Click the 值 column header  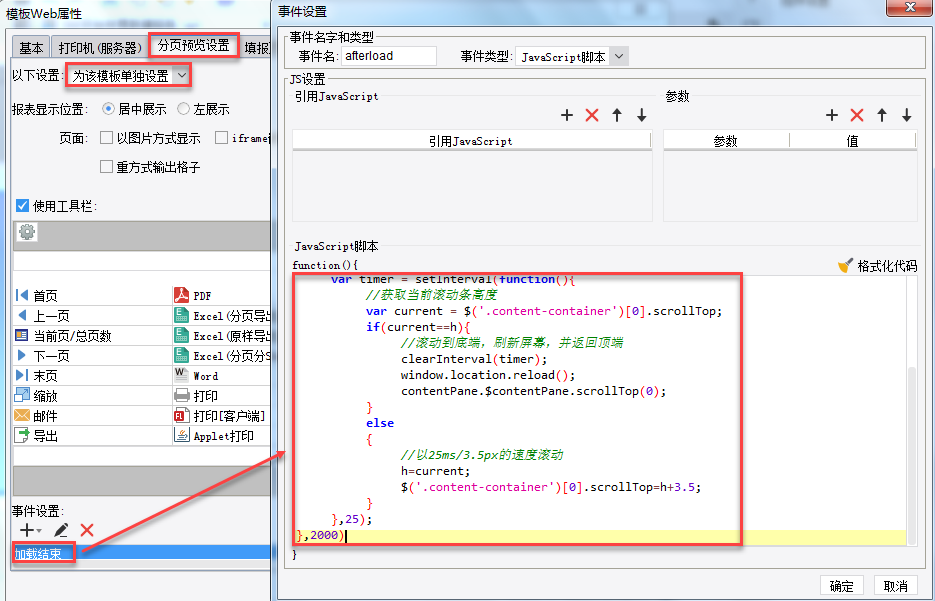pyautogui.click(x=853, y=141)
